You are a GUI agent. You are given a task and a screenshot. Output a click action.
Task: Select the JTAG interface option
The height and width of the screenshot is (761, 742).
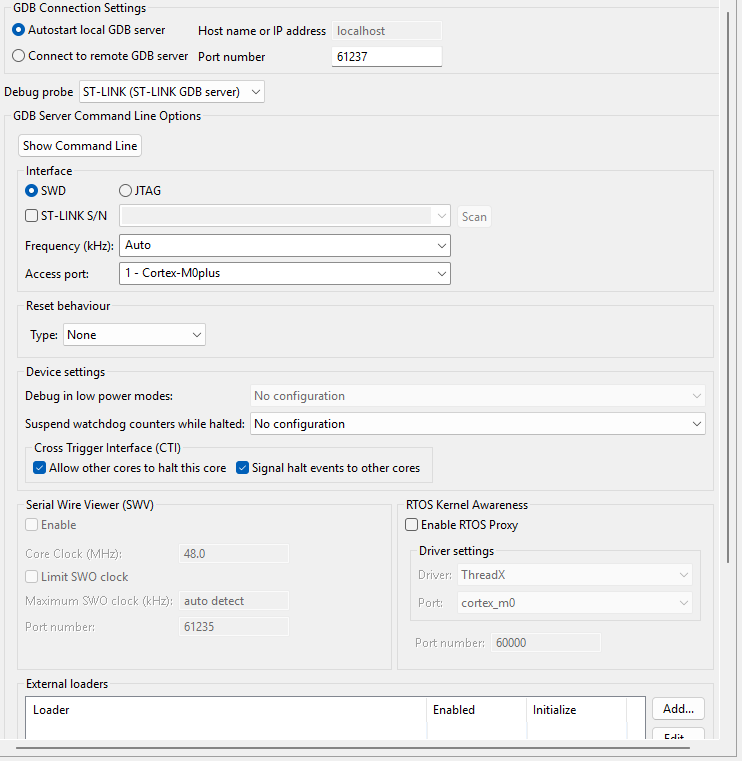(x=125, y=190)
